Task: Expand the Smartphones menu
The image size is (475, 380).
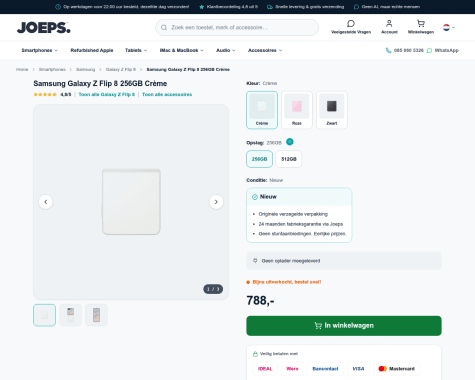Action: [39, 50]
